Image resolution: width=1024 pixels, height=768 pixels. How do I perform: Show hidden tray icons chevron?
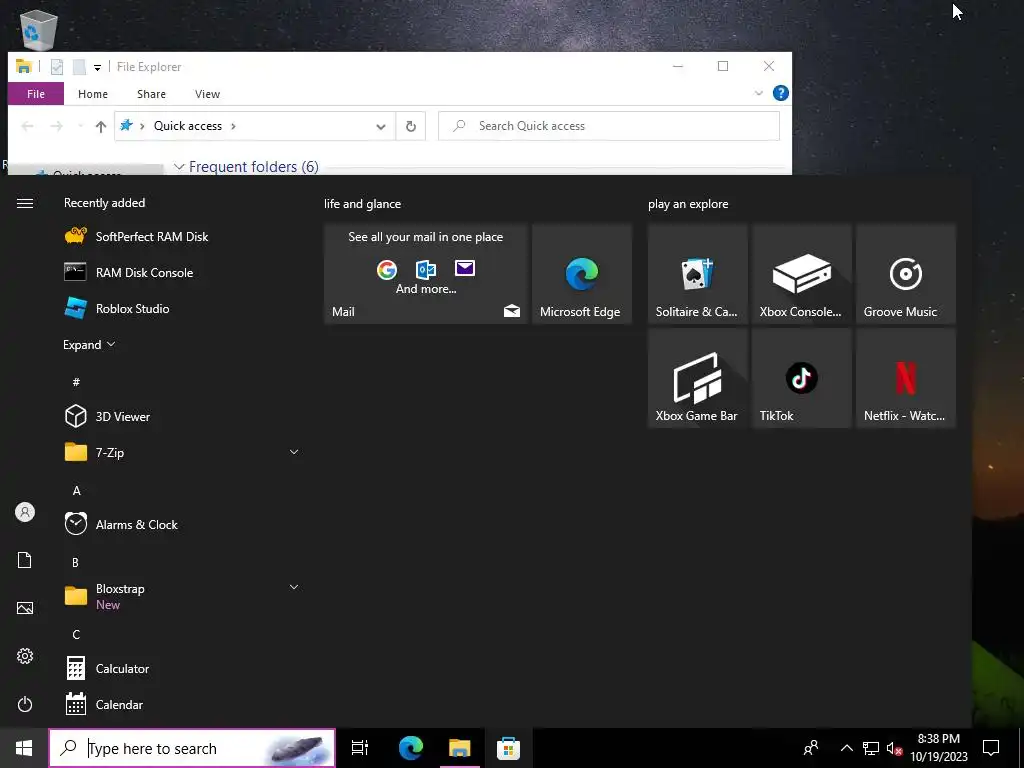[x=846, y=748]
